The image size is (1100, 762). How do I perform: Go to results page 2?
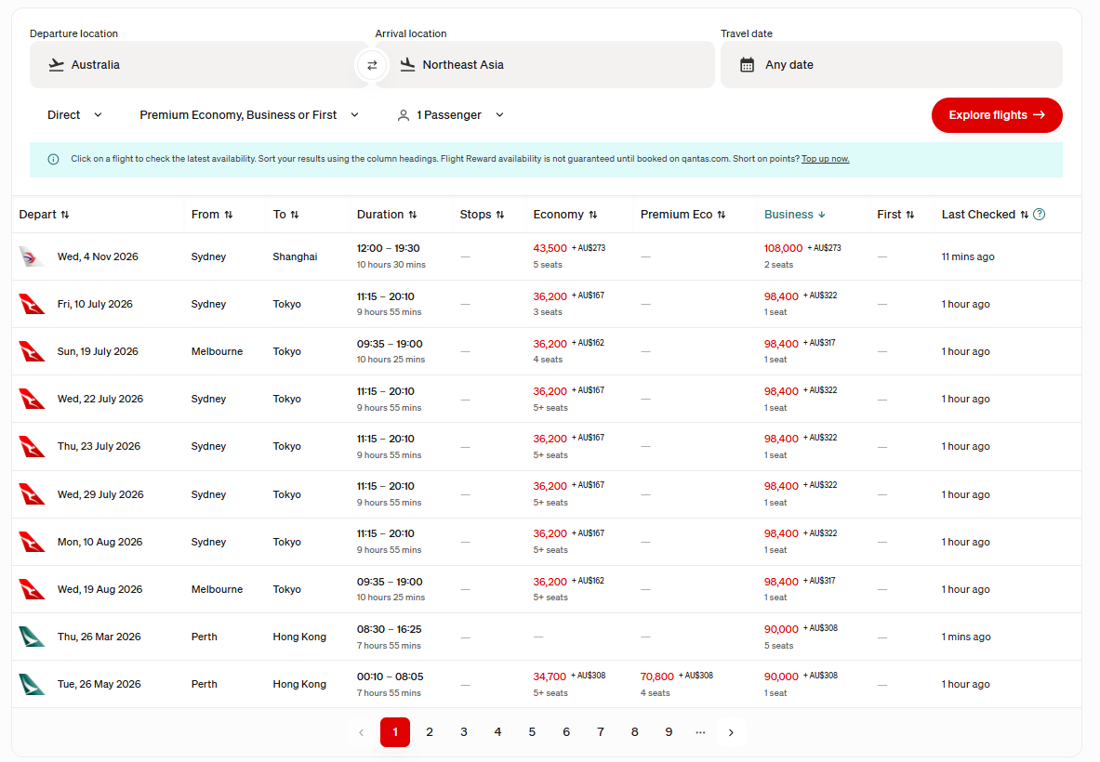click(x=430, y=732)
